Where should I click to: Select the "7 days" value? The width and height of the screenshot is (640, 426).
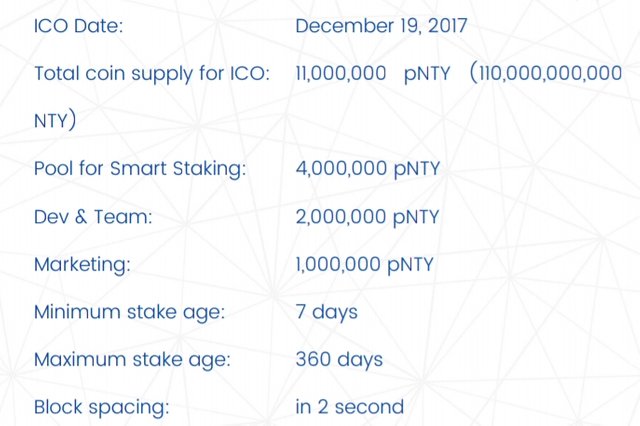(x=326, y=312)
